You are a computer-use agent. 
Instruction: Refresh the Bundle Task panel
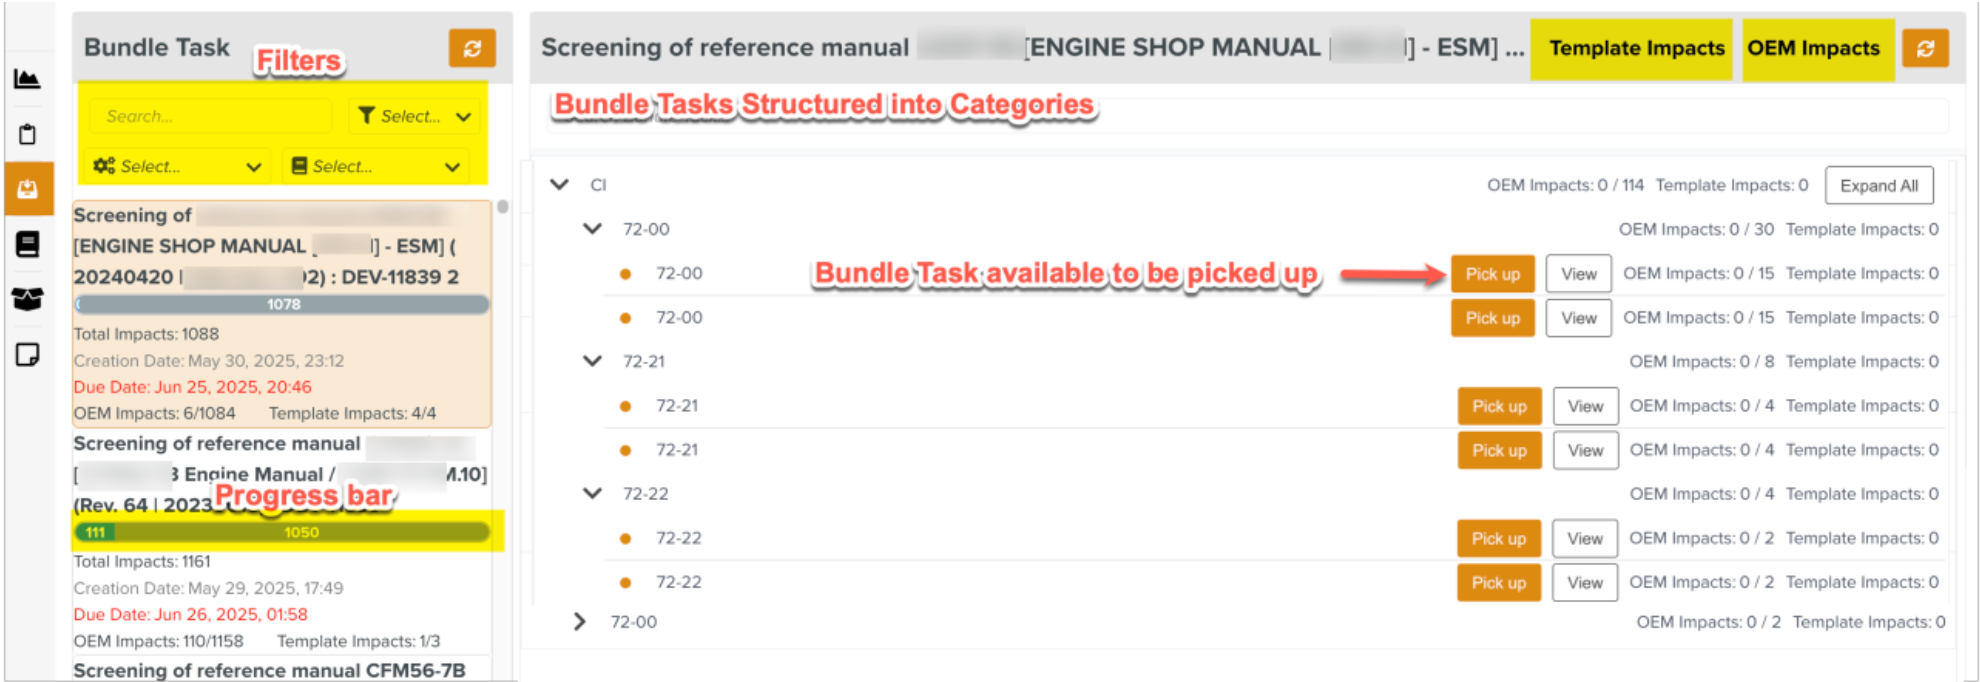(x=472, y=47)
